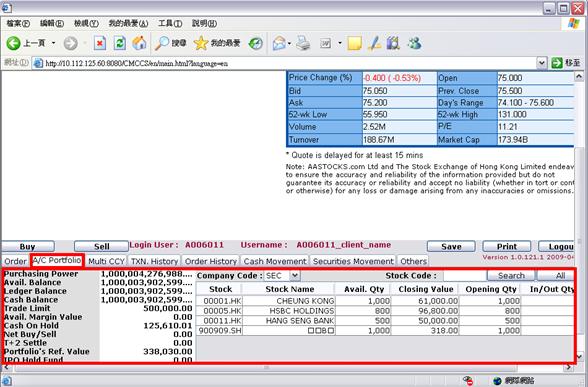This screenshot has height=387, width=588.
Task: Open the Edit icon dropdown arrow
Action: 340,44
